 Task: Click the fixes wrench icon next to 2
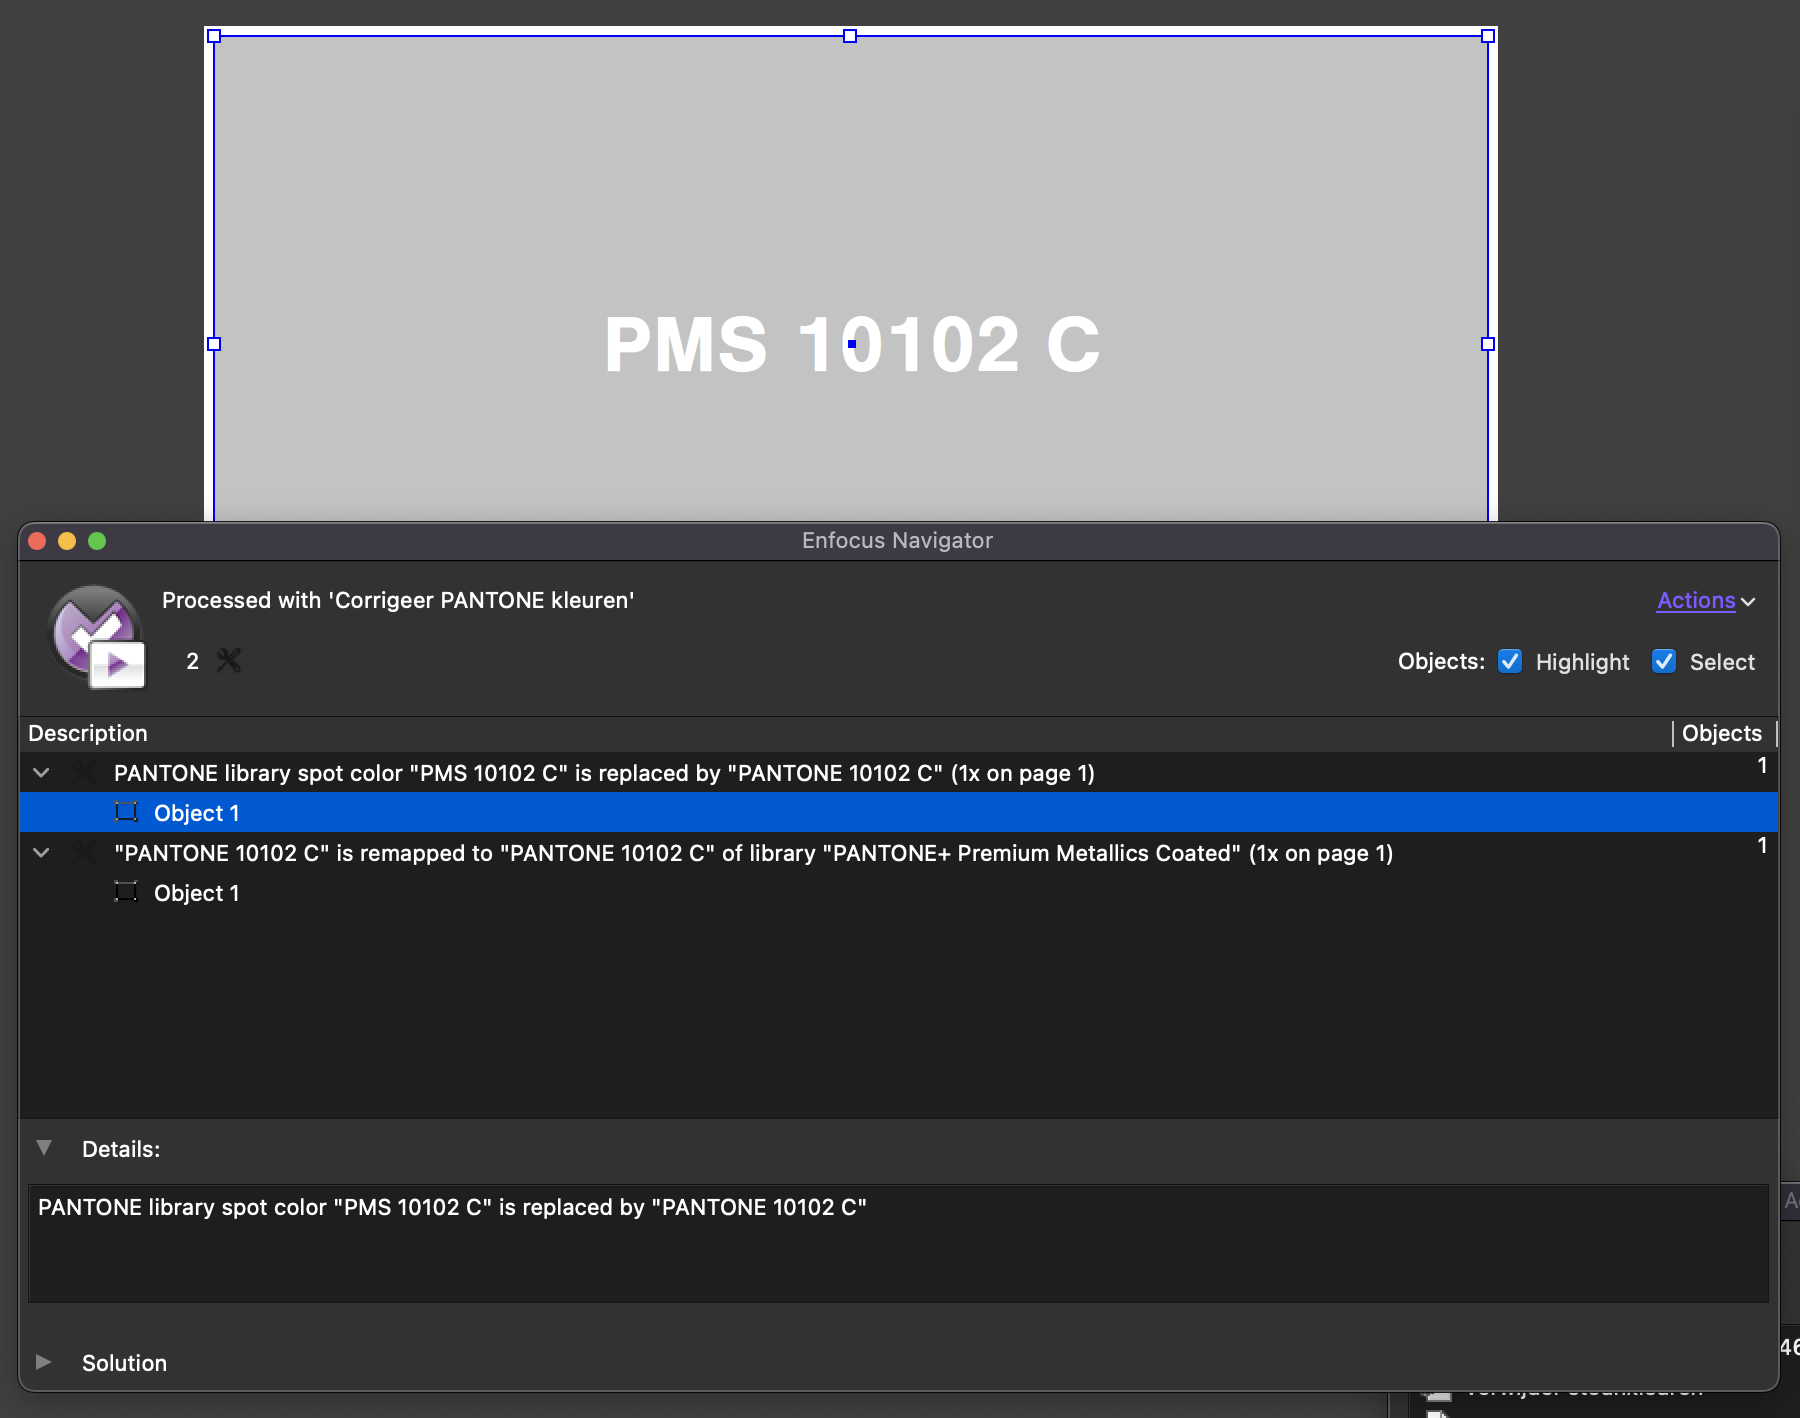(229, 660)
